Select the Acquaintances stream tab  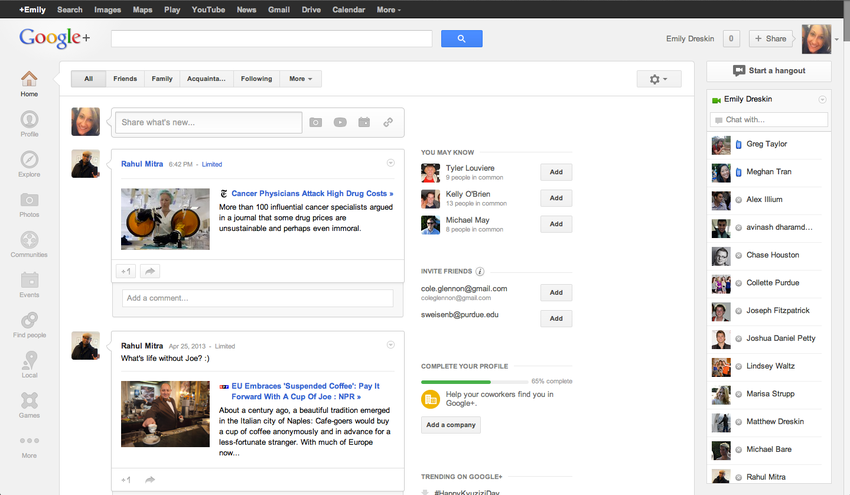click(207, 79)
